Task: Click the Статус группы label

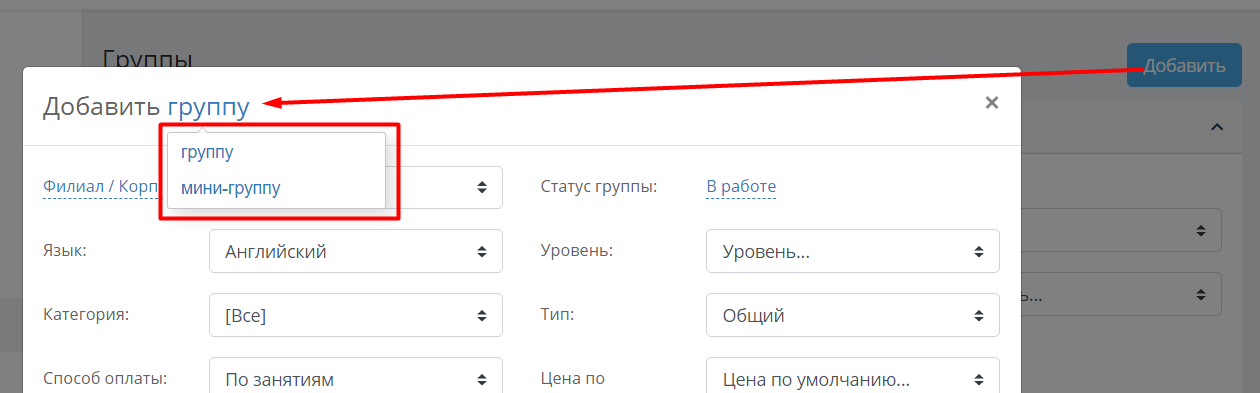Action: tap(598, 186)
